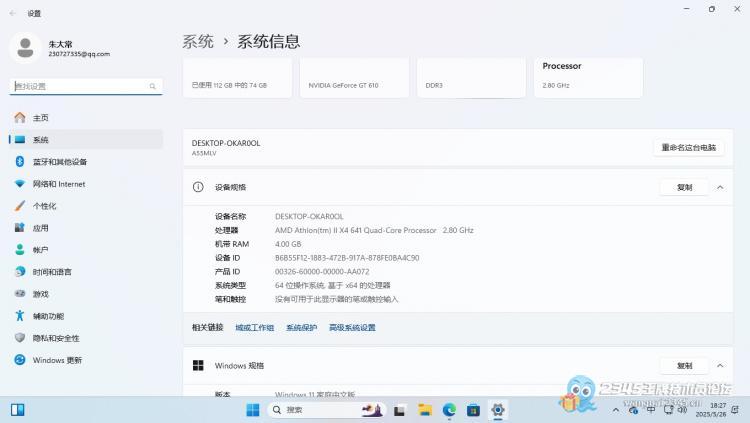This screenshot has height=423, width=750.
Task: Click the 设备规格 info icon
Action: [x=198, y=187]
